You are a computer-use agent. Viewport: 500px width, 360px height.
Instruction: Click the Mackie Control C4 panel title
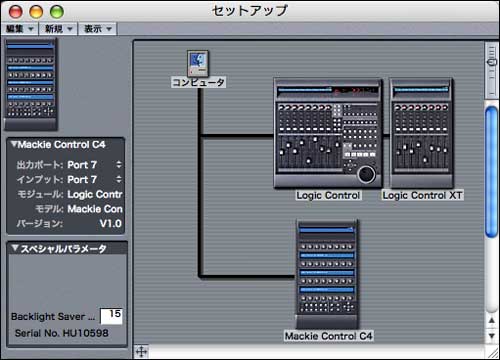[x=62, y=144]
